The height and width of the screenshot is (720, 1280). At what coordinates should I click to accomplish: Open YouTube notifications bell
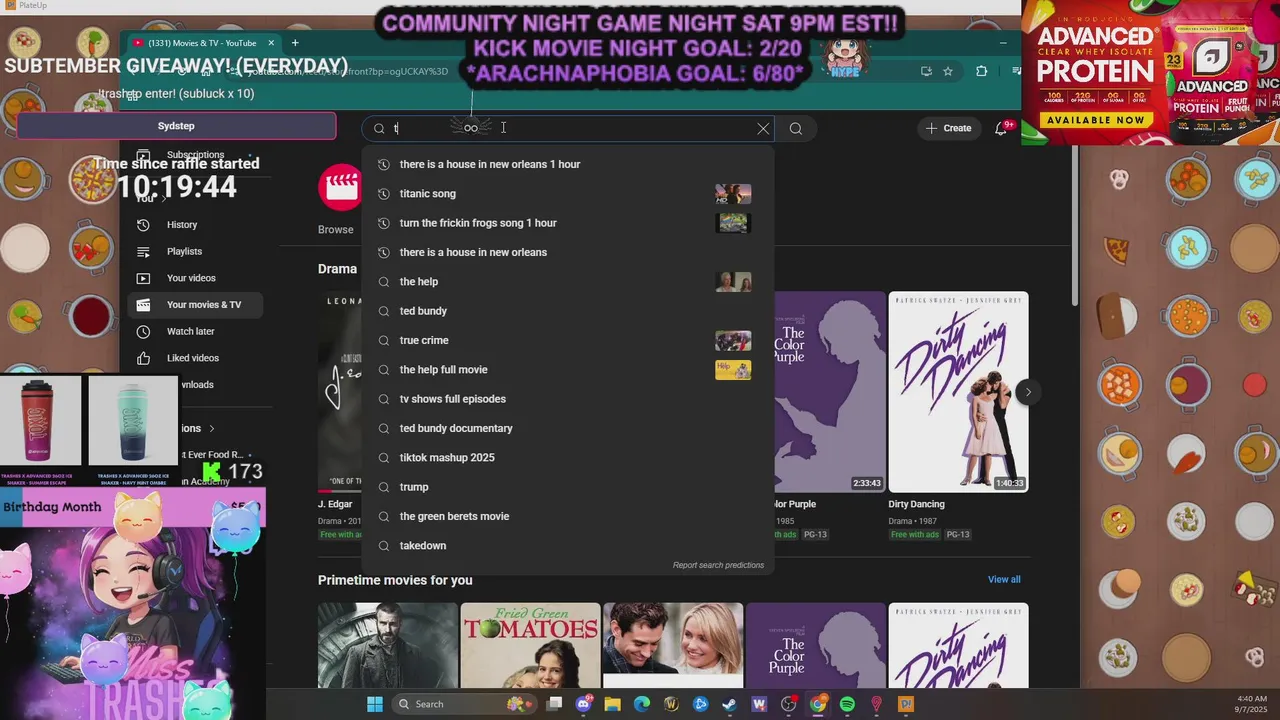1001,128
